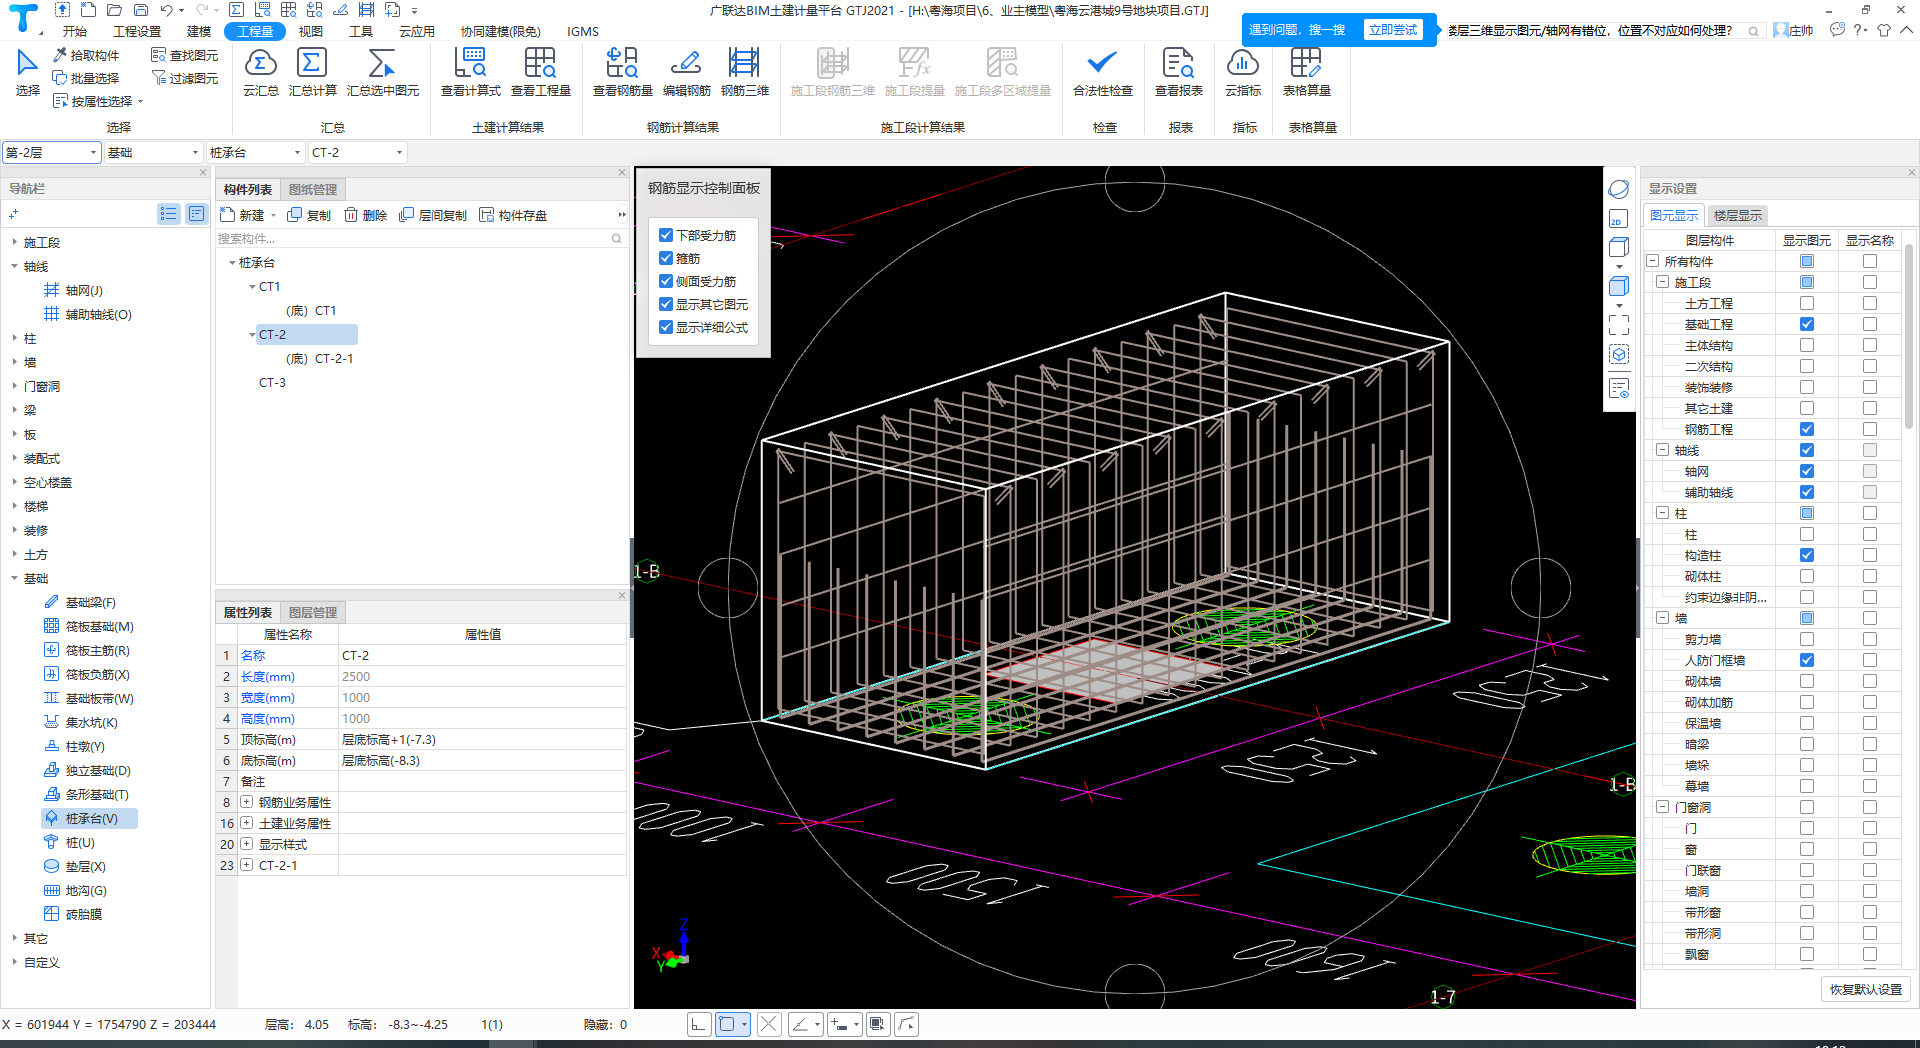Viewport: 1920px width, 1048px height.
Task: Expand the 柱 navigation tree node
Action: pos(14,338)
